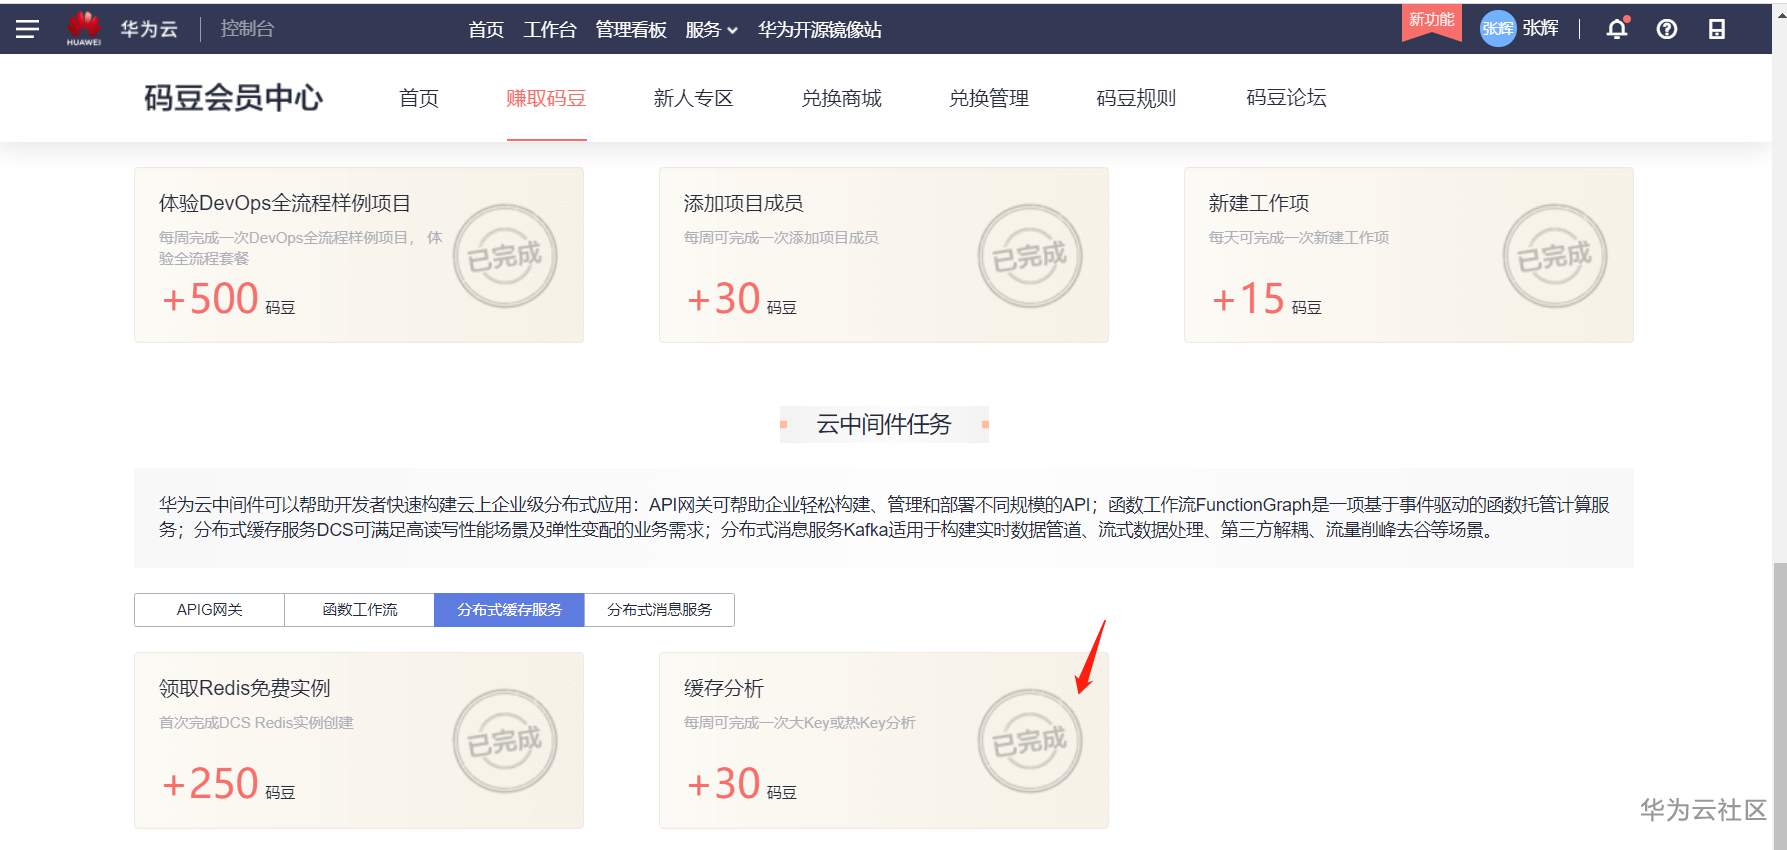Click the 每周可完成一次添加项目成员 description

(781, 238)
